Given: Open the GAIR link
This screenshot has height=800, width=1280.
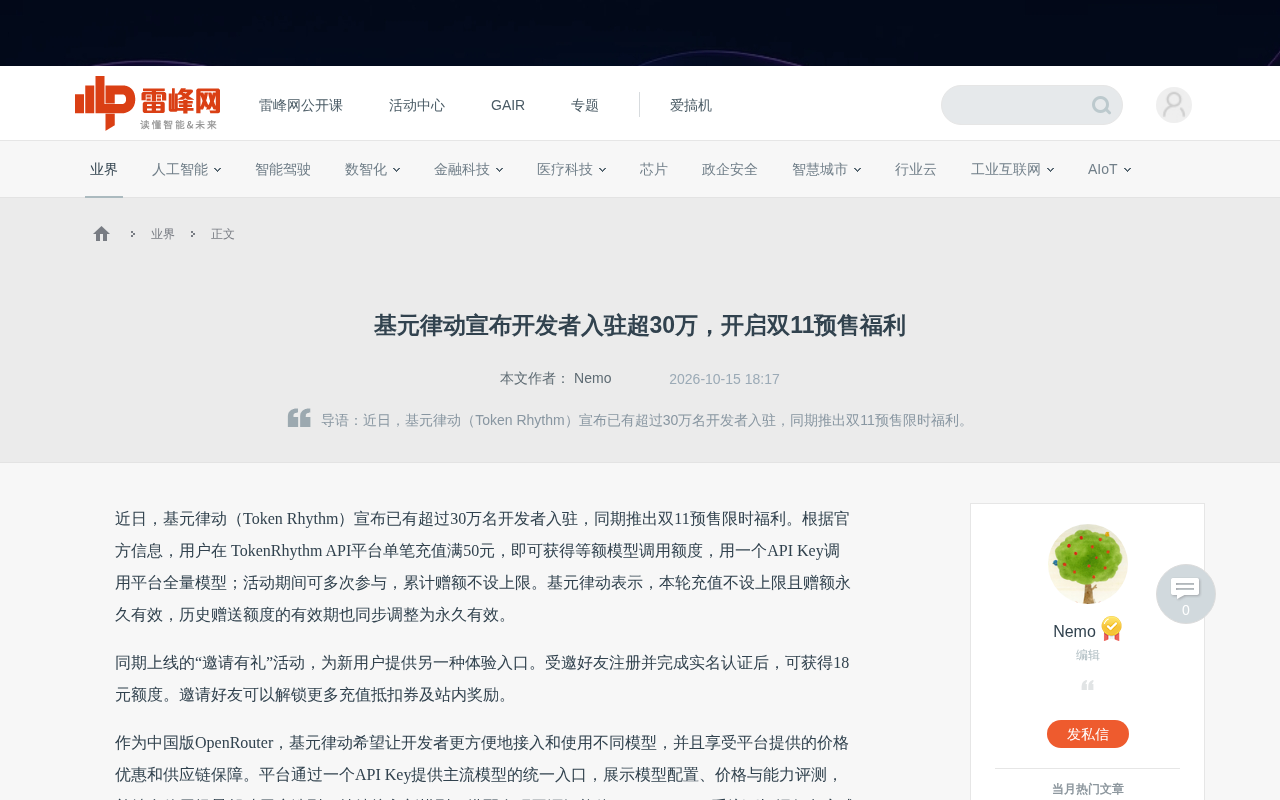Looking at the screenshot, I should (508, 105).
